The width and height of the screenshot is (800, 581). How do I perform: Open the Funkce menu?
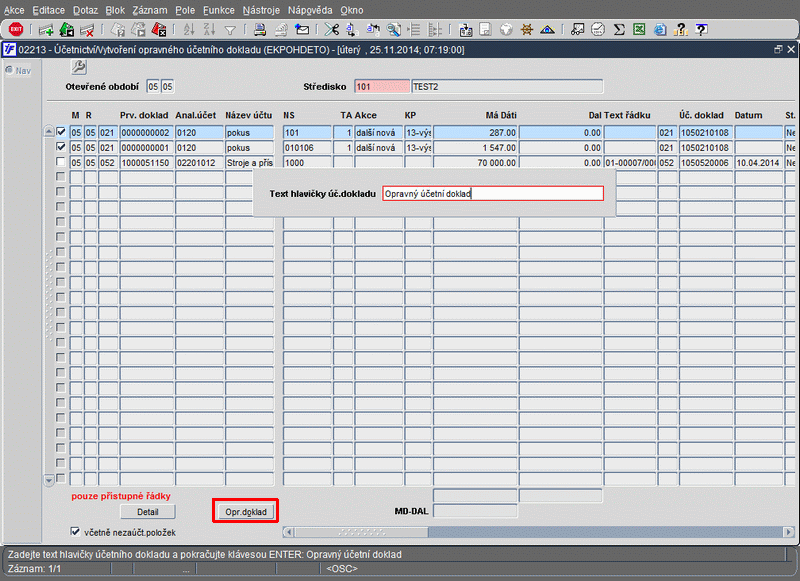[x=218, y=10]
